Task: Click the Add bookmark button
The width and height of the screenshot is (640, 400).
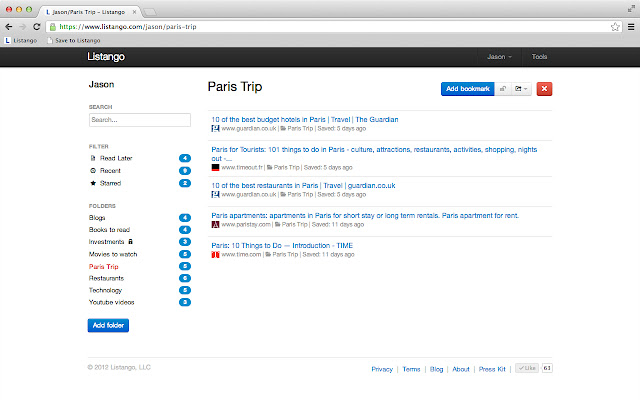Action: click(x=467, y=89)
